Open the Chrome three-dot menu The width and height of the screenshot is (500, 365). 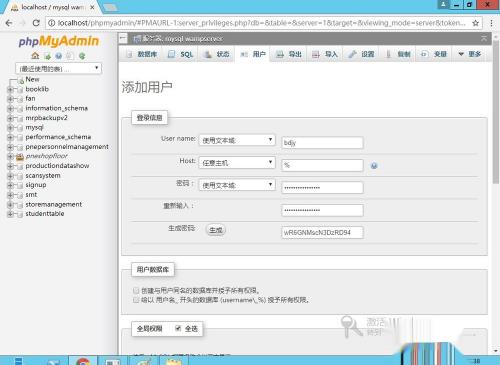tap(491, 23)
